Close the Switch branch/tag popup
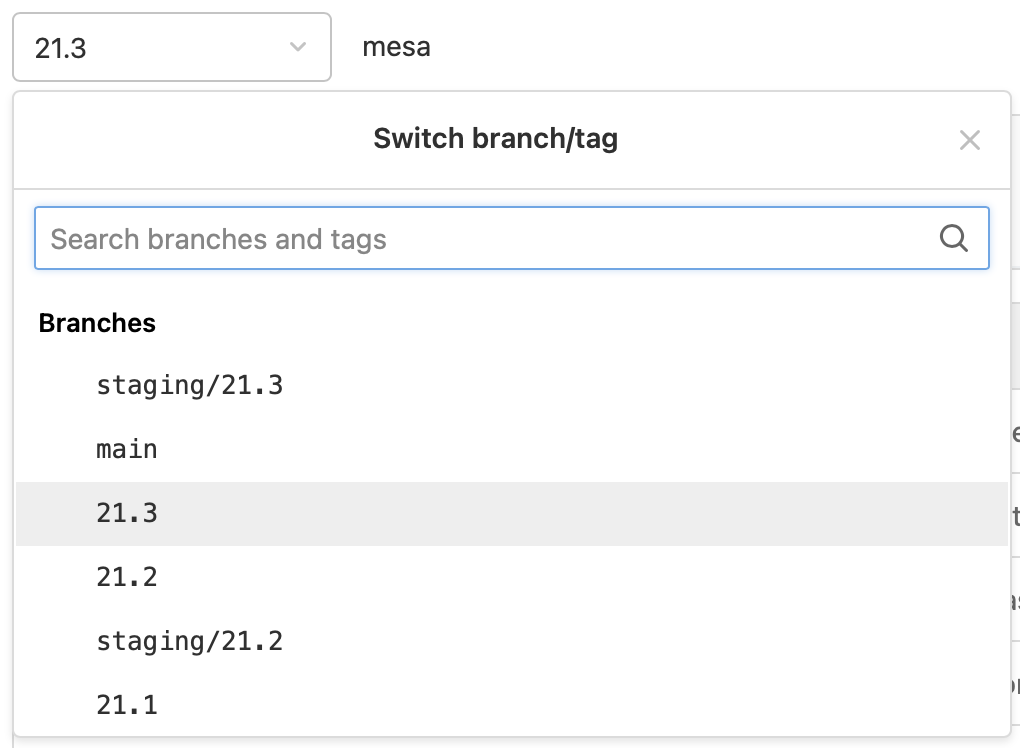1020x748 pixels. [969, 140]
